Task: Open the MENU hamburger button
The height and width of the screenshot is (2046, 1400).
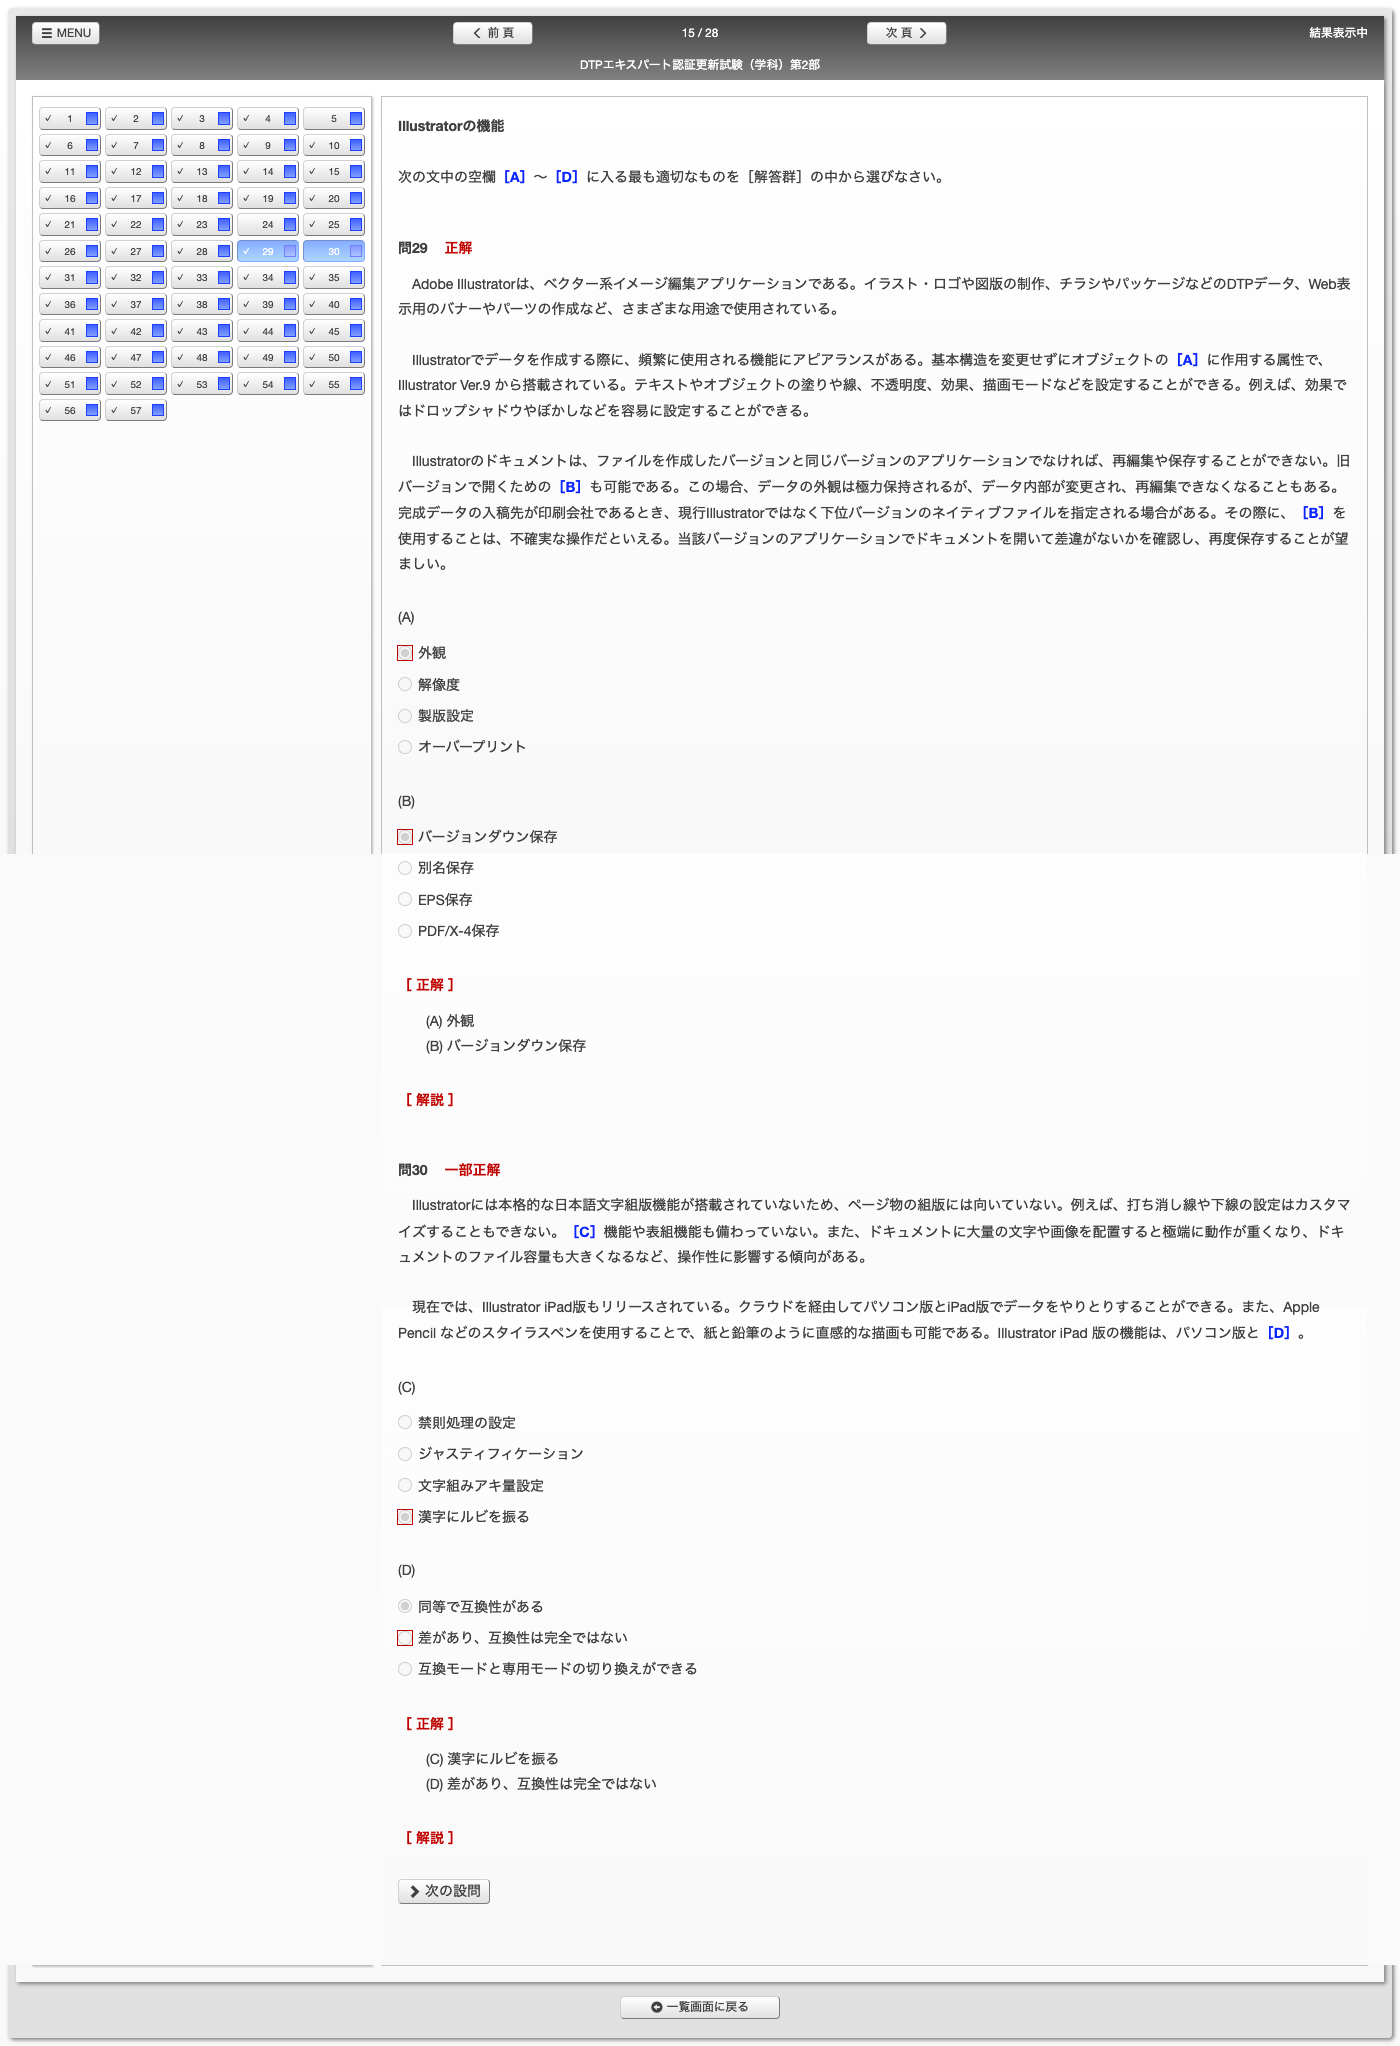Action: (66, 33)
